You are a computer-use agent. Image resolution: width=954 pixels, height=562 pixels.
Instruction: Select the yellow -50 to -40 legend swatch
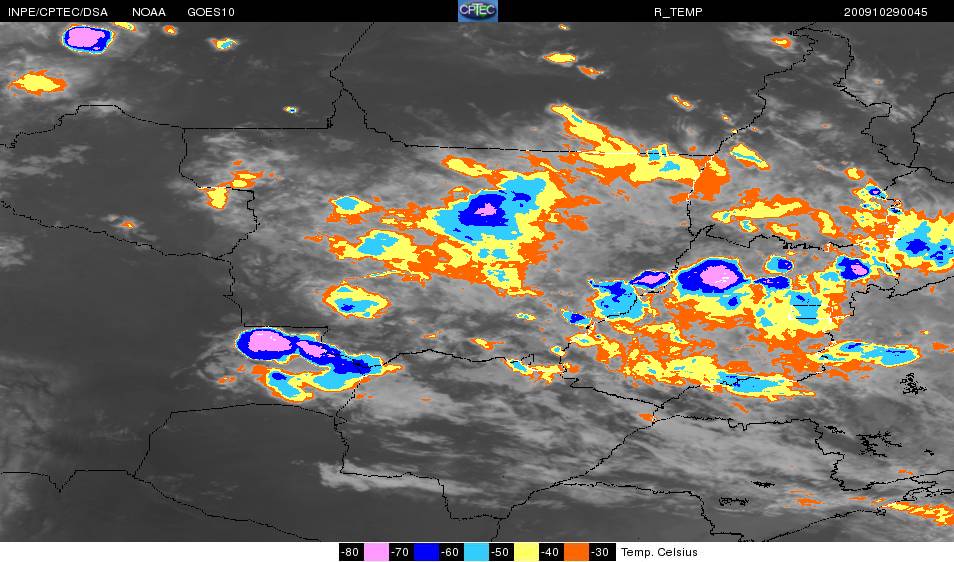tap(526, 552)
